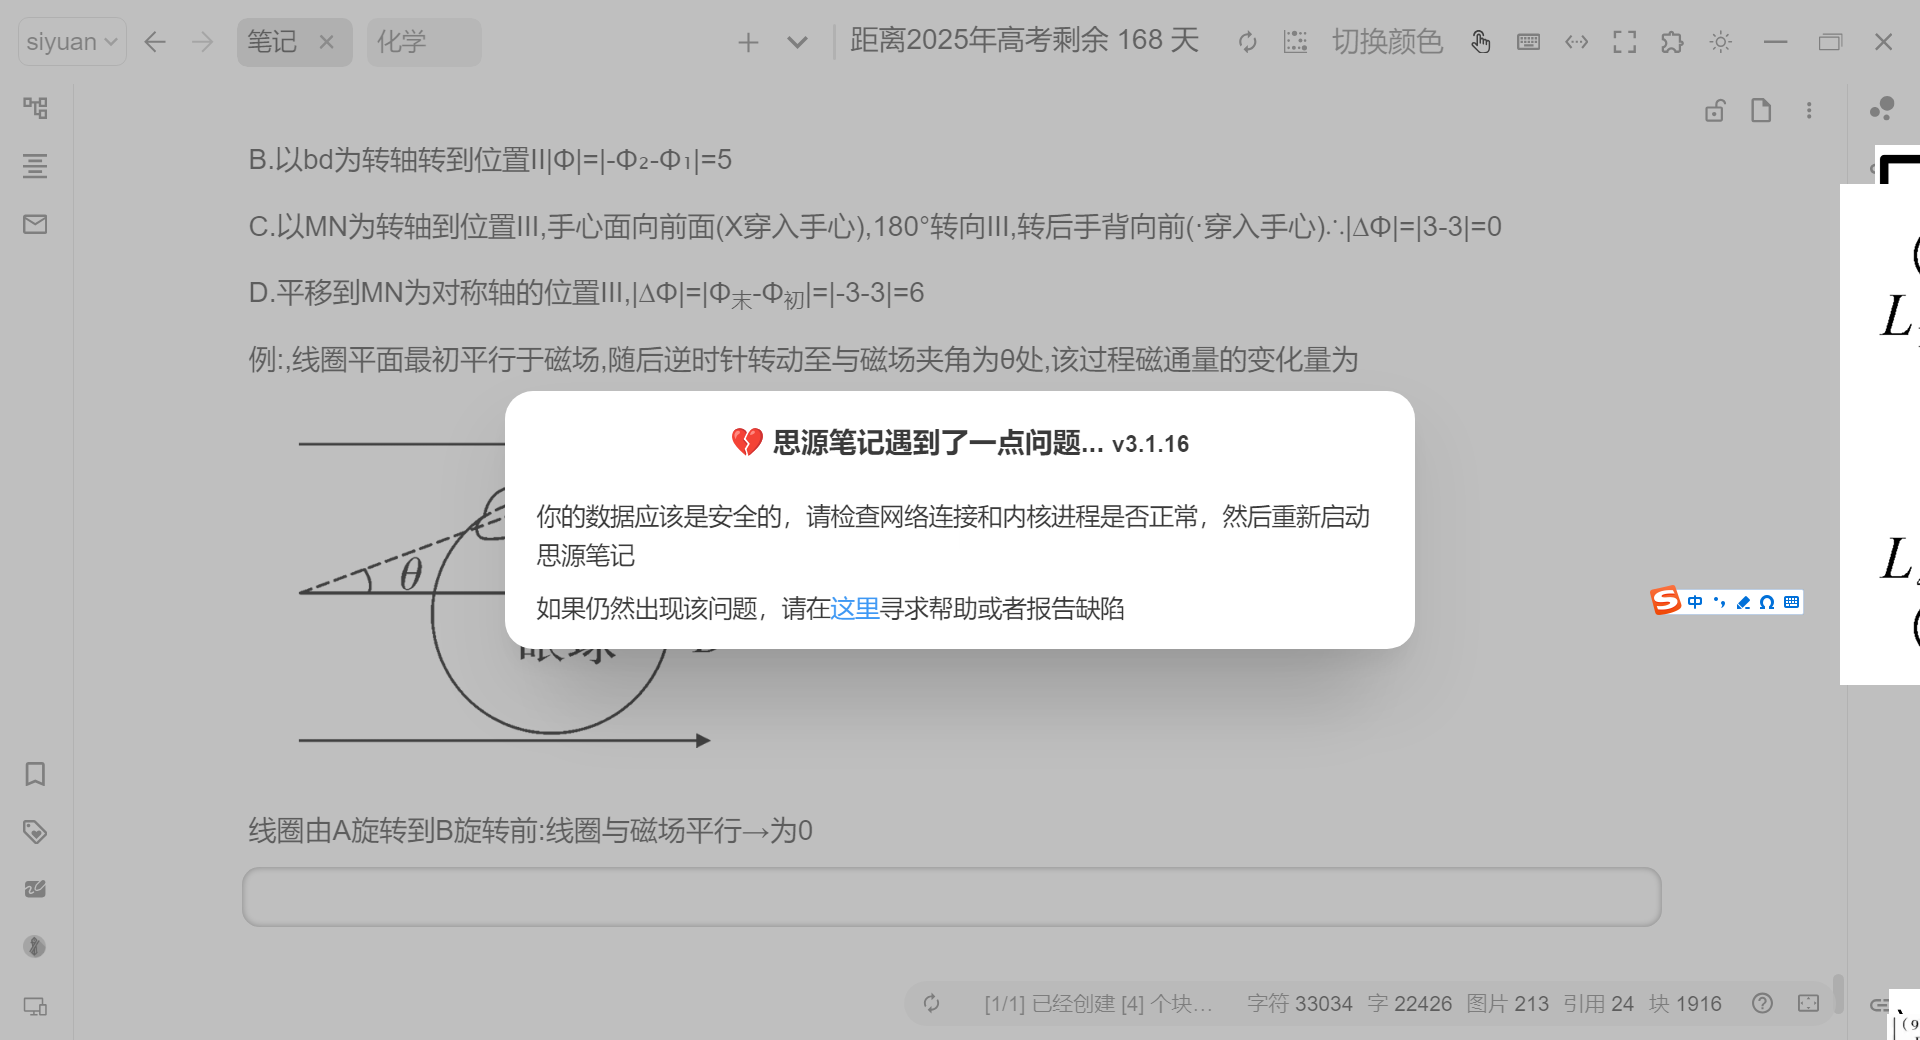1920x1040 pixels.
Task: Switch to the 笔记 tab
Action: click(x=272, y=42)
